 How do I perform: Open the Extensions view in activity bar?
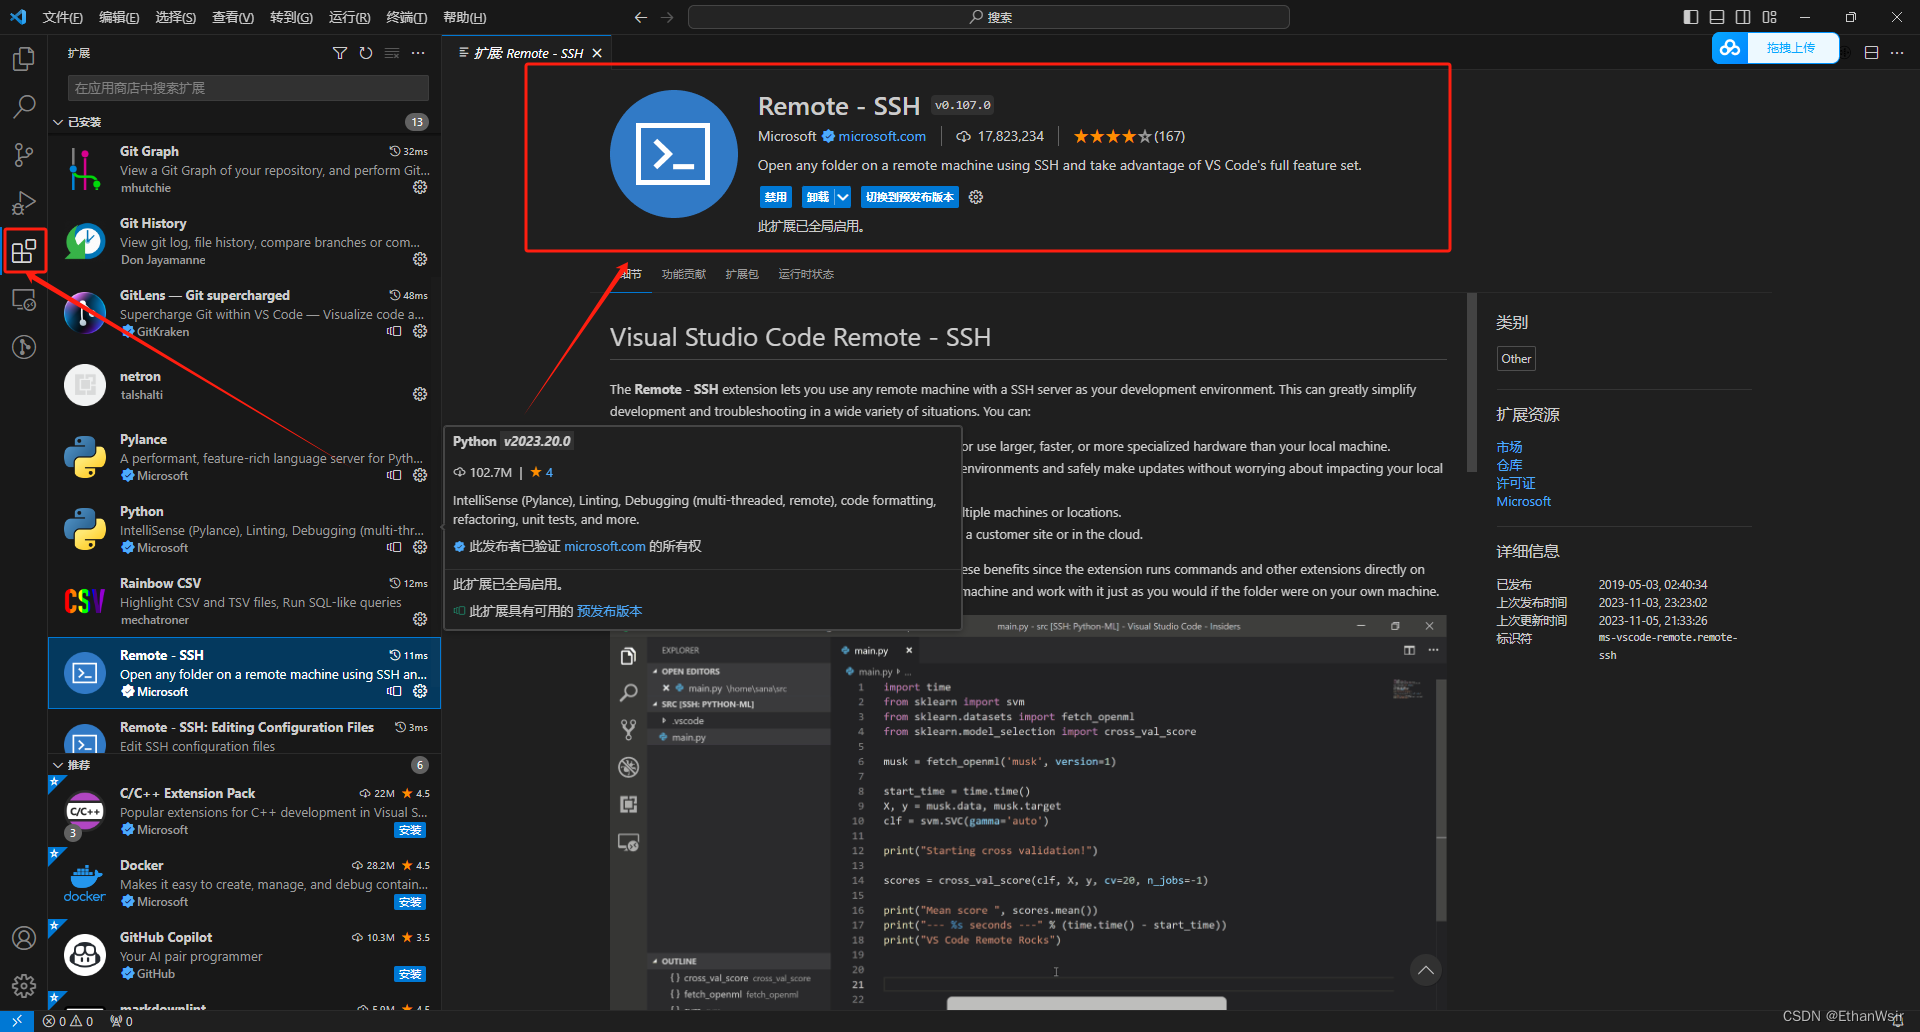coord(24,251)
